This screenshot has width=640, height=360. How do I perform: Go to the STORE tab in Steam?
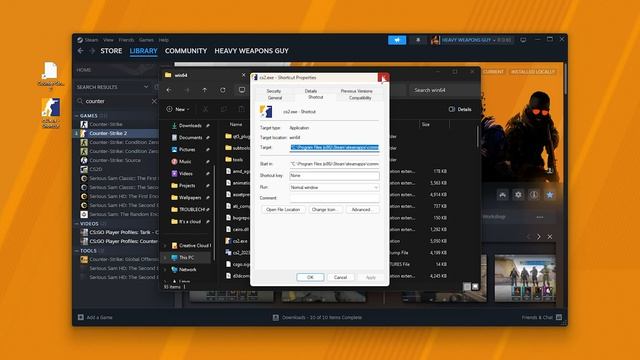pos(111,51)
